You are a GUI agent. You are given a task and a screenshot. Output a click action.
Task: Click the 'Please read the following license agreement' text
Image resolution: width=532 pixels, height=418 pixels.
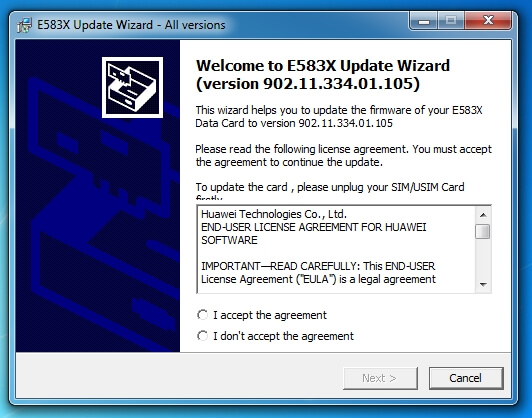pyautogui.click(x=301, y=149)
